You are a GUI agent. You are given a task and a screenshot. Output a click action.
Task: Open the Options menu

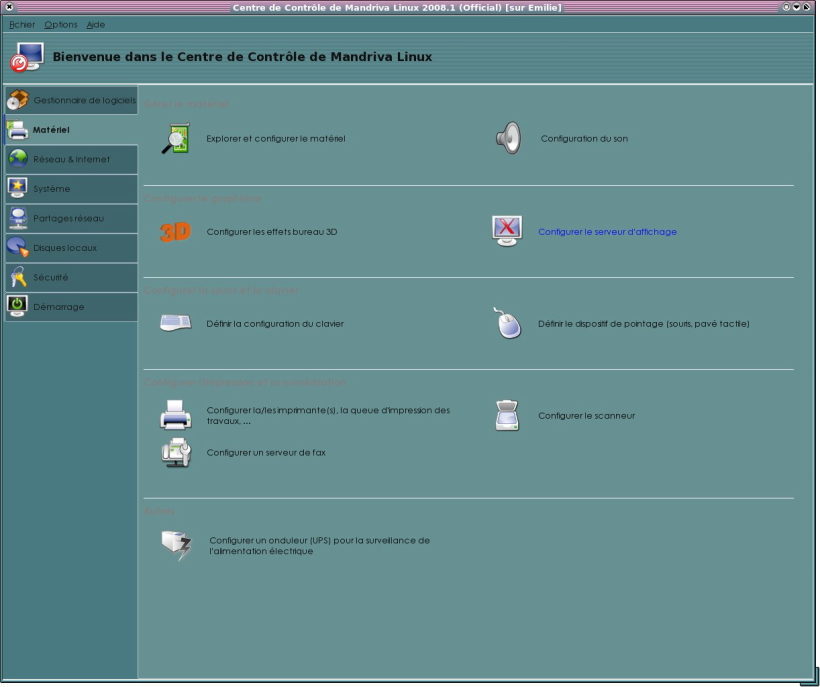coord(61,25)
